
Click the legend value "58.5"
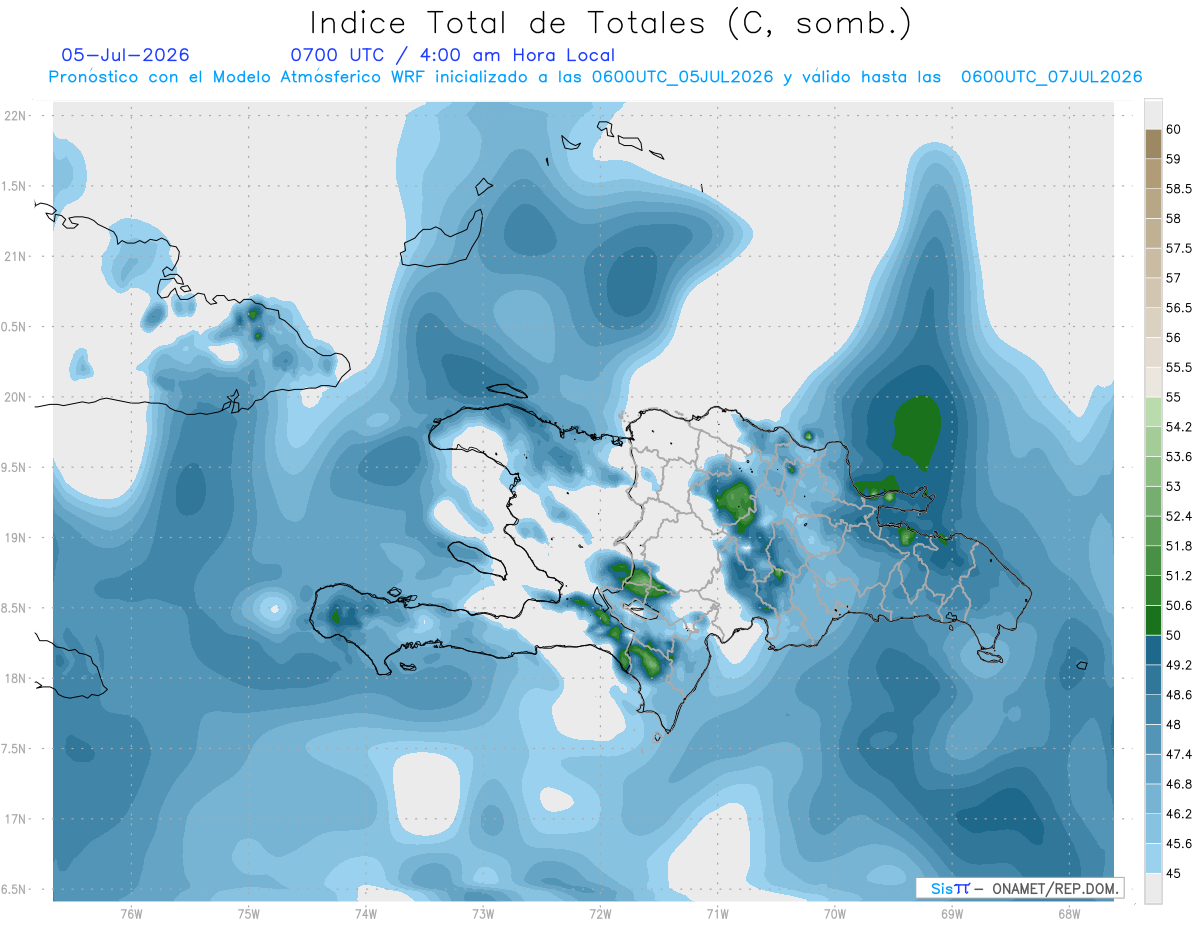1179,189
